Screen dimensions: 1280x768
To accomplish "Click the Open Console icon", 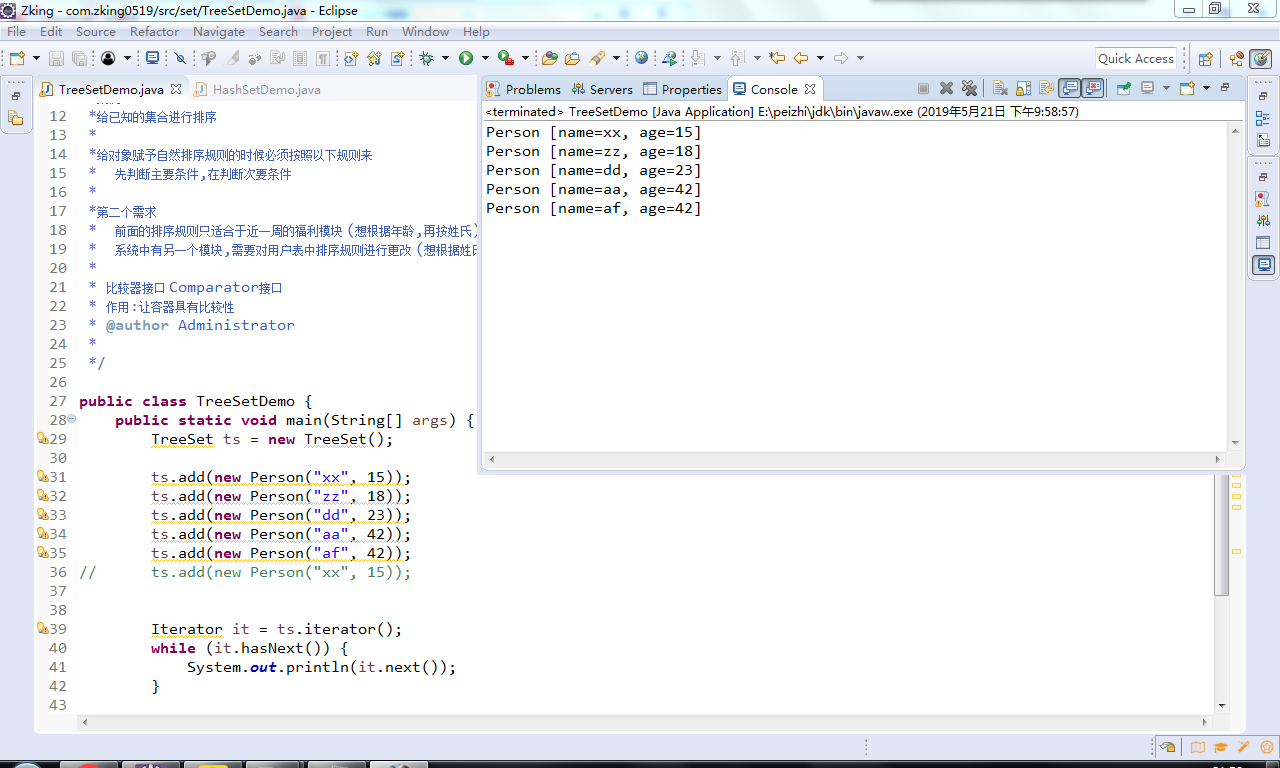I will click(1187, 89).
